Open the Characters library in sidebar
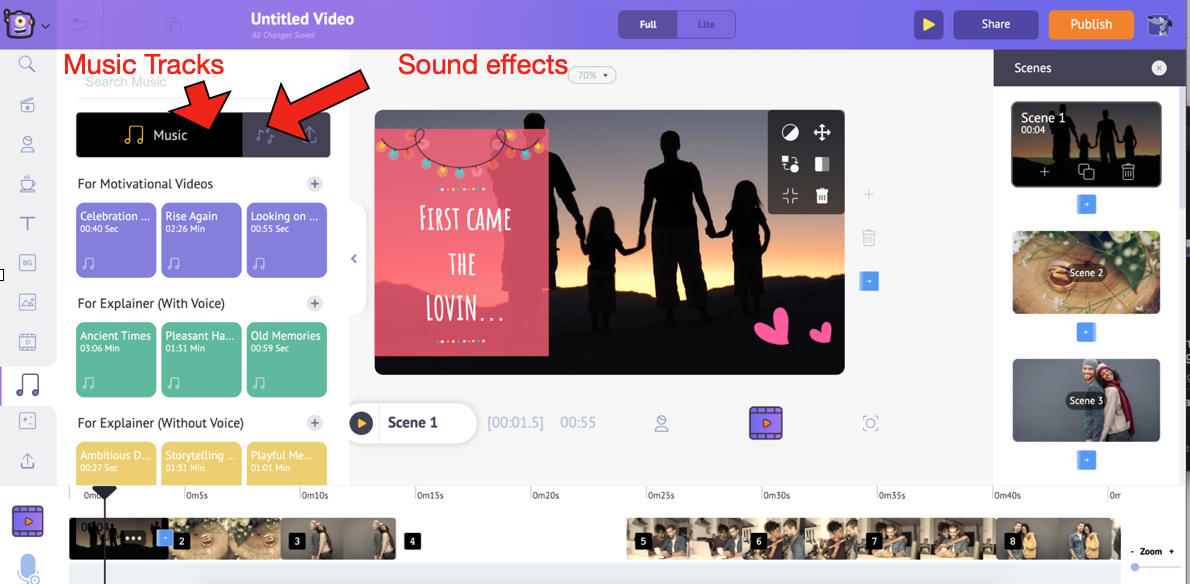Viewport: 1190px width, 584px height. tap(28, 144)
